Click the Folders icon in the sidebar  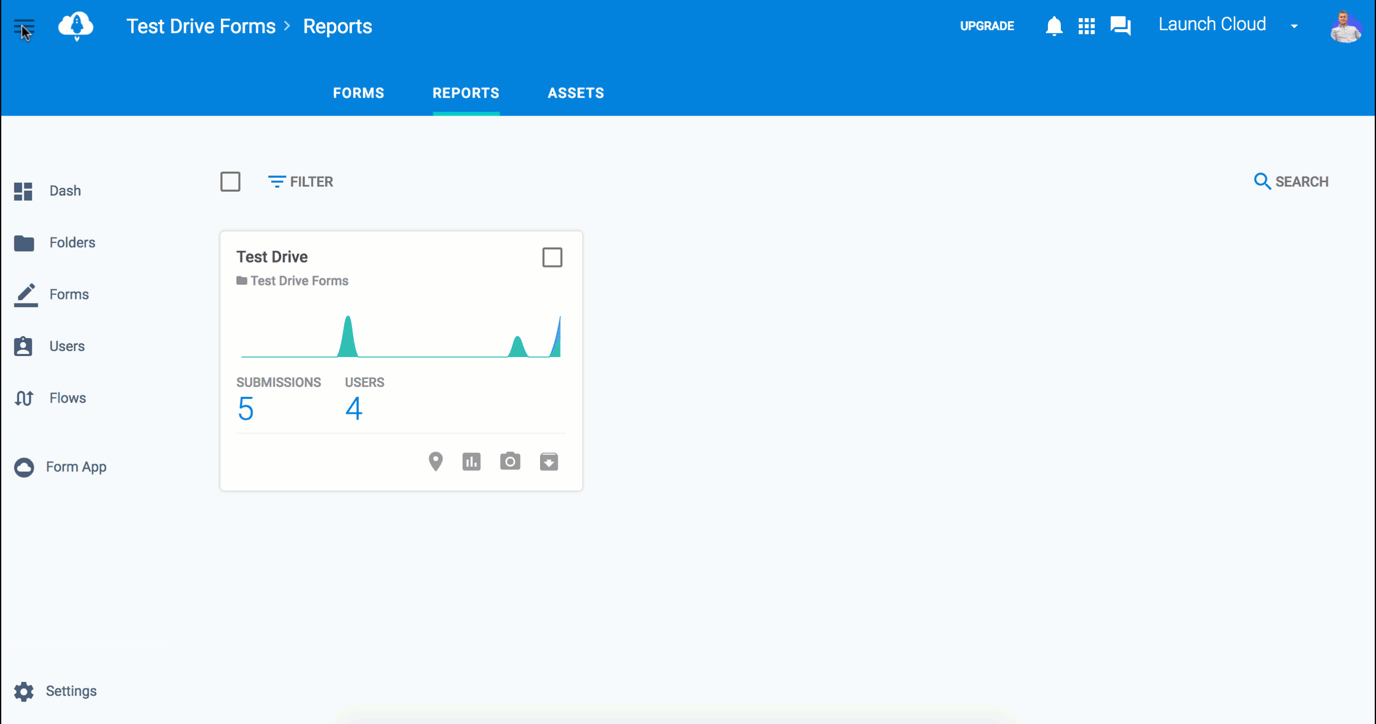[24, 243]
